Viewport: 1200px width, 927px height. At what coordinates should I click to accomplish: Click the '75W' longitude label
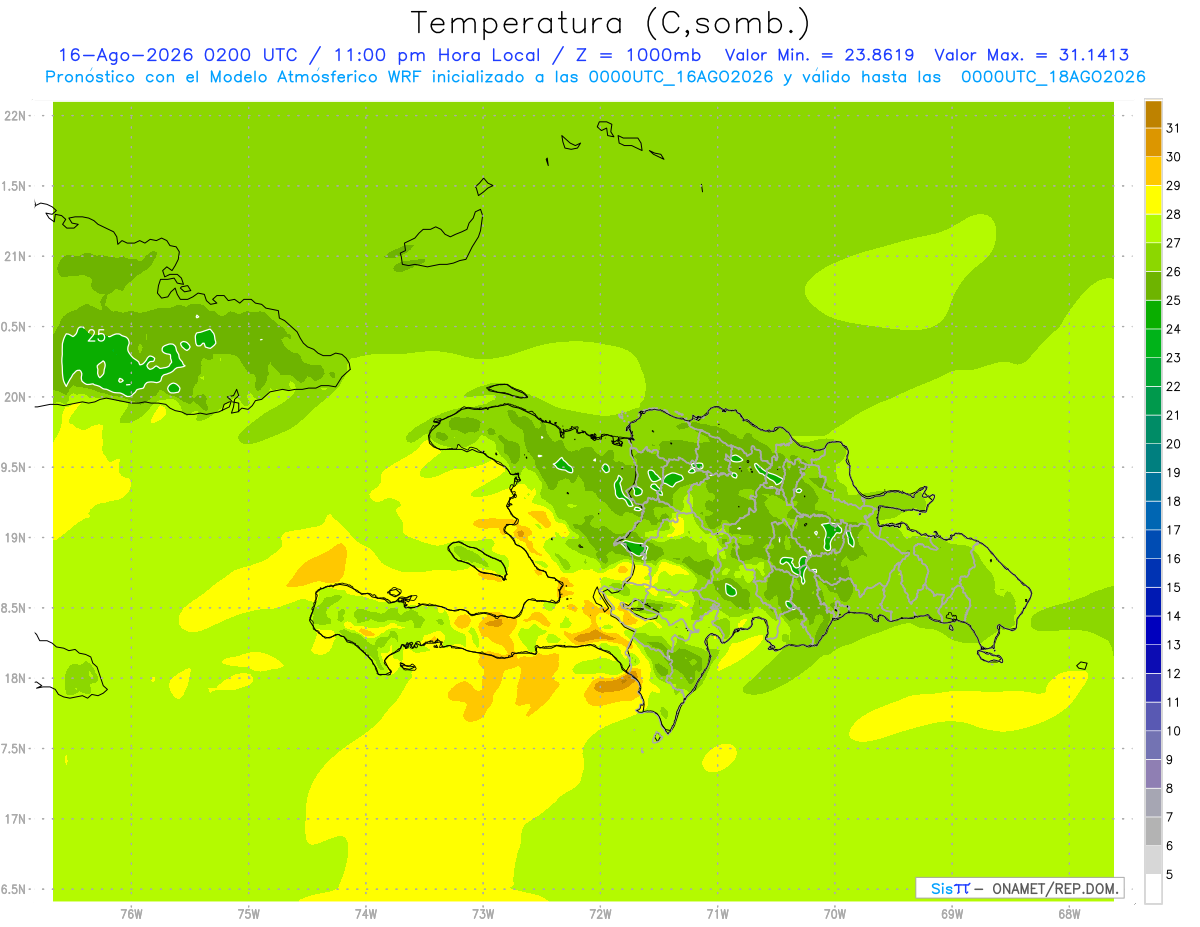pos(249,914)
